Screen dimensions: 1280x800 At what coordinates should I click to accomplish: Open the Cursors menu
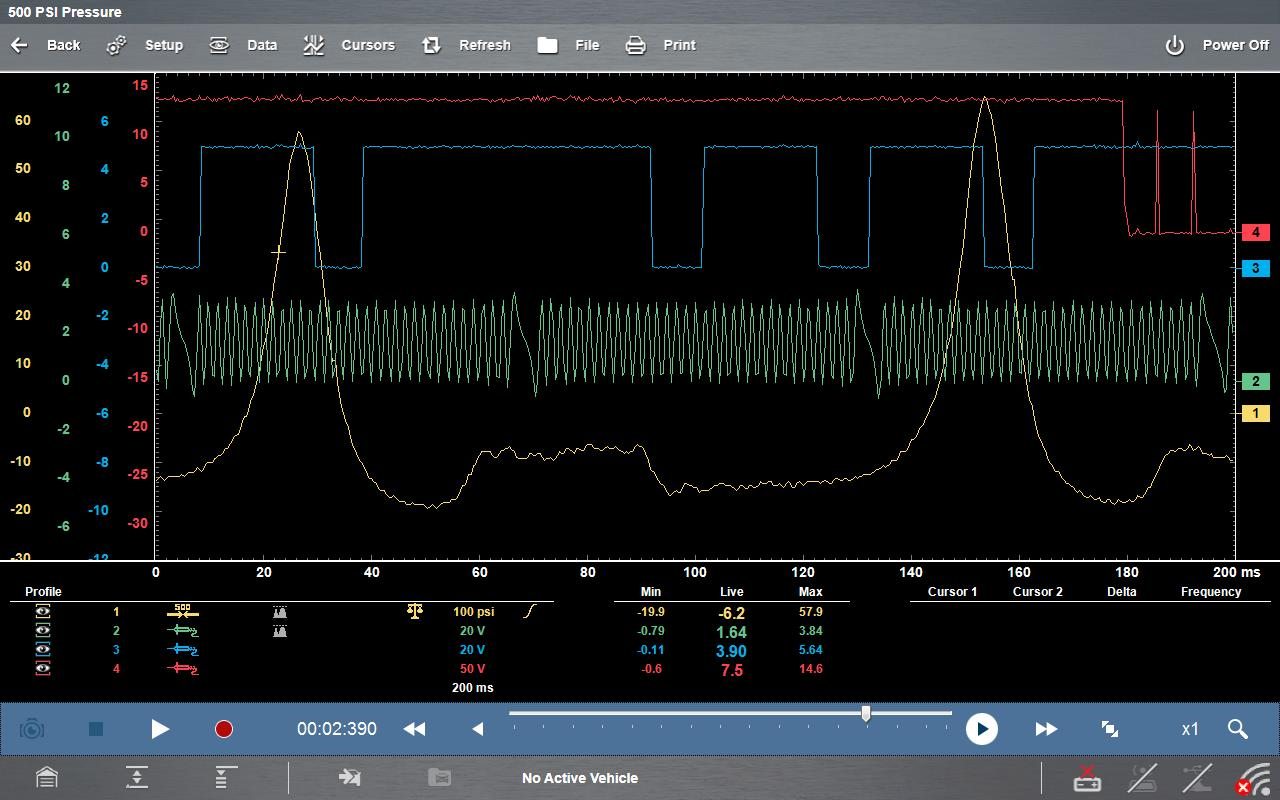[350, 45]
